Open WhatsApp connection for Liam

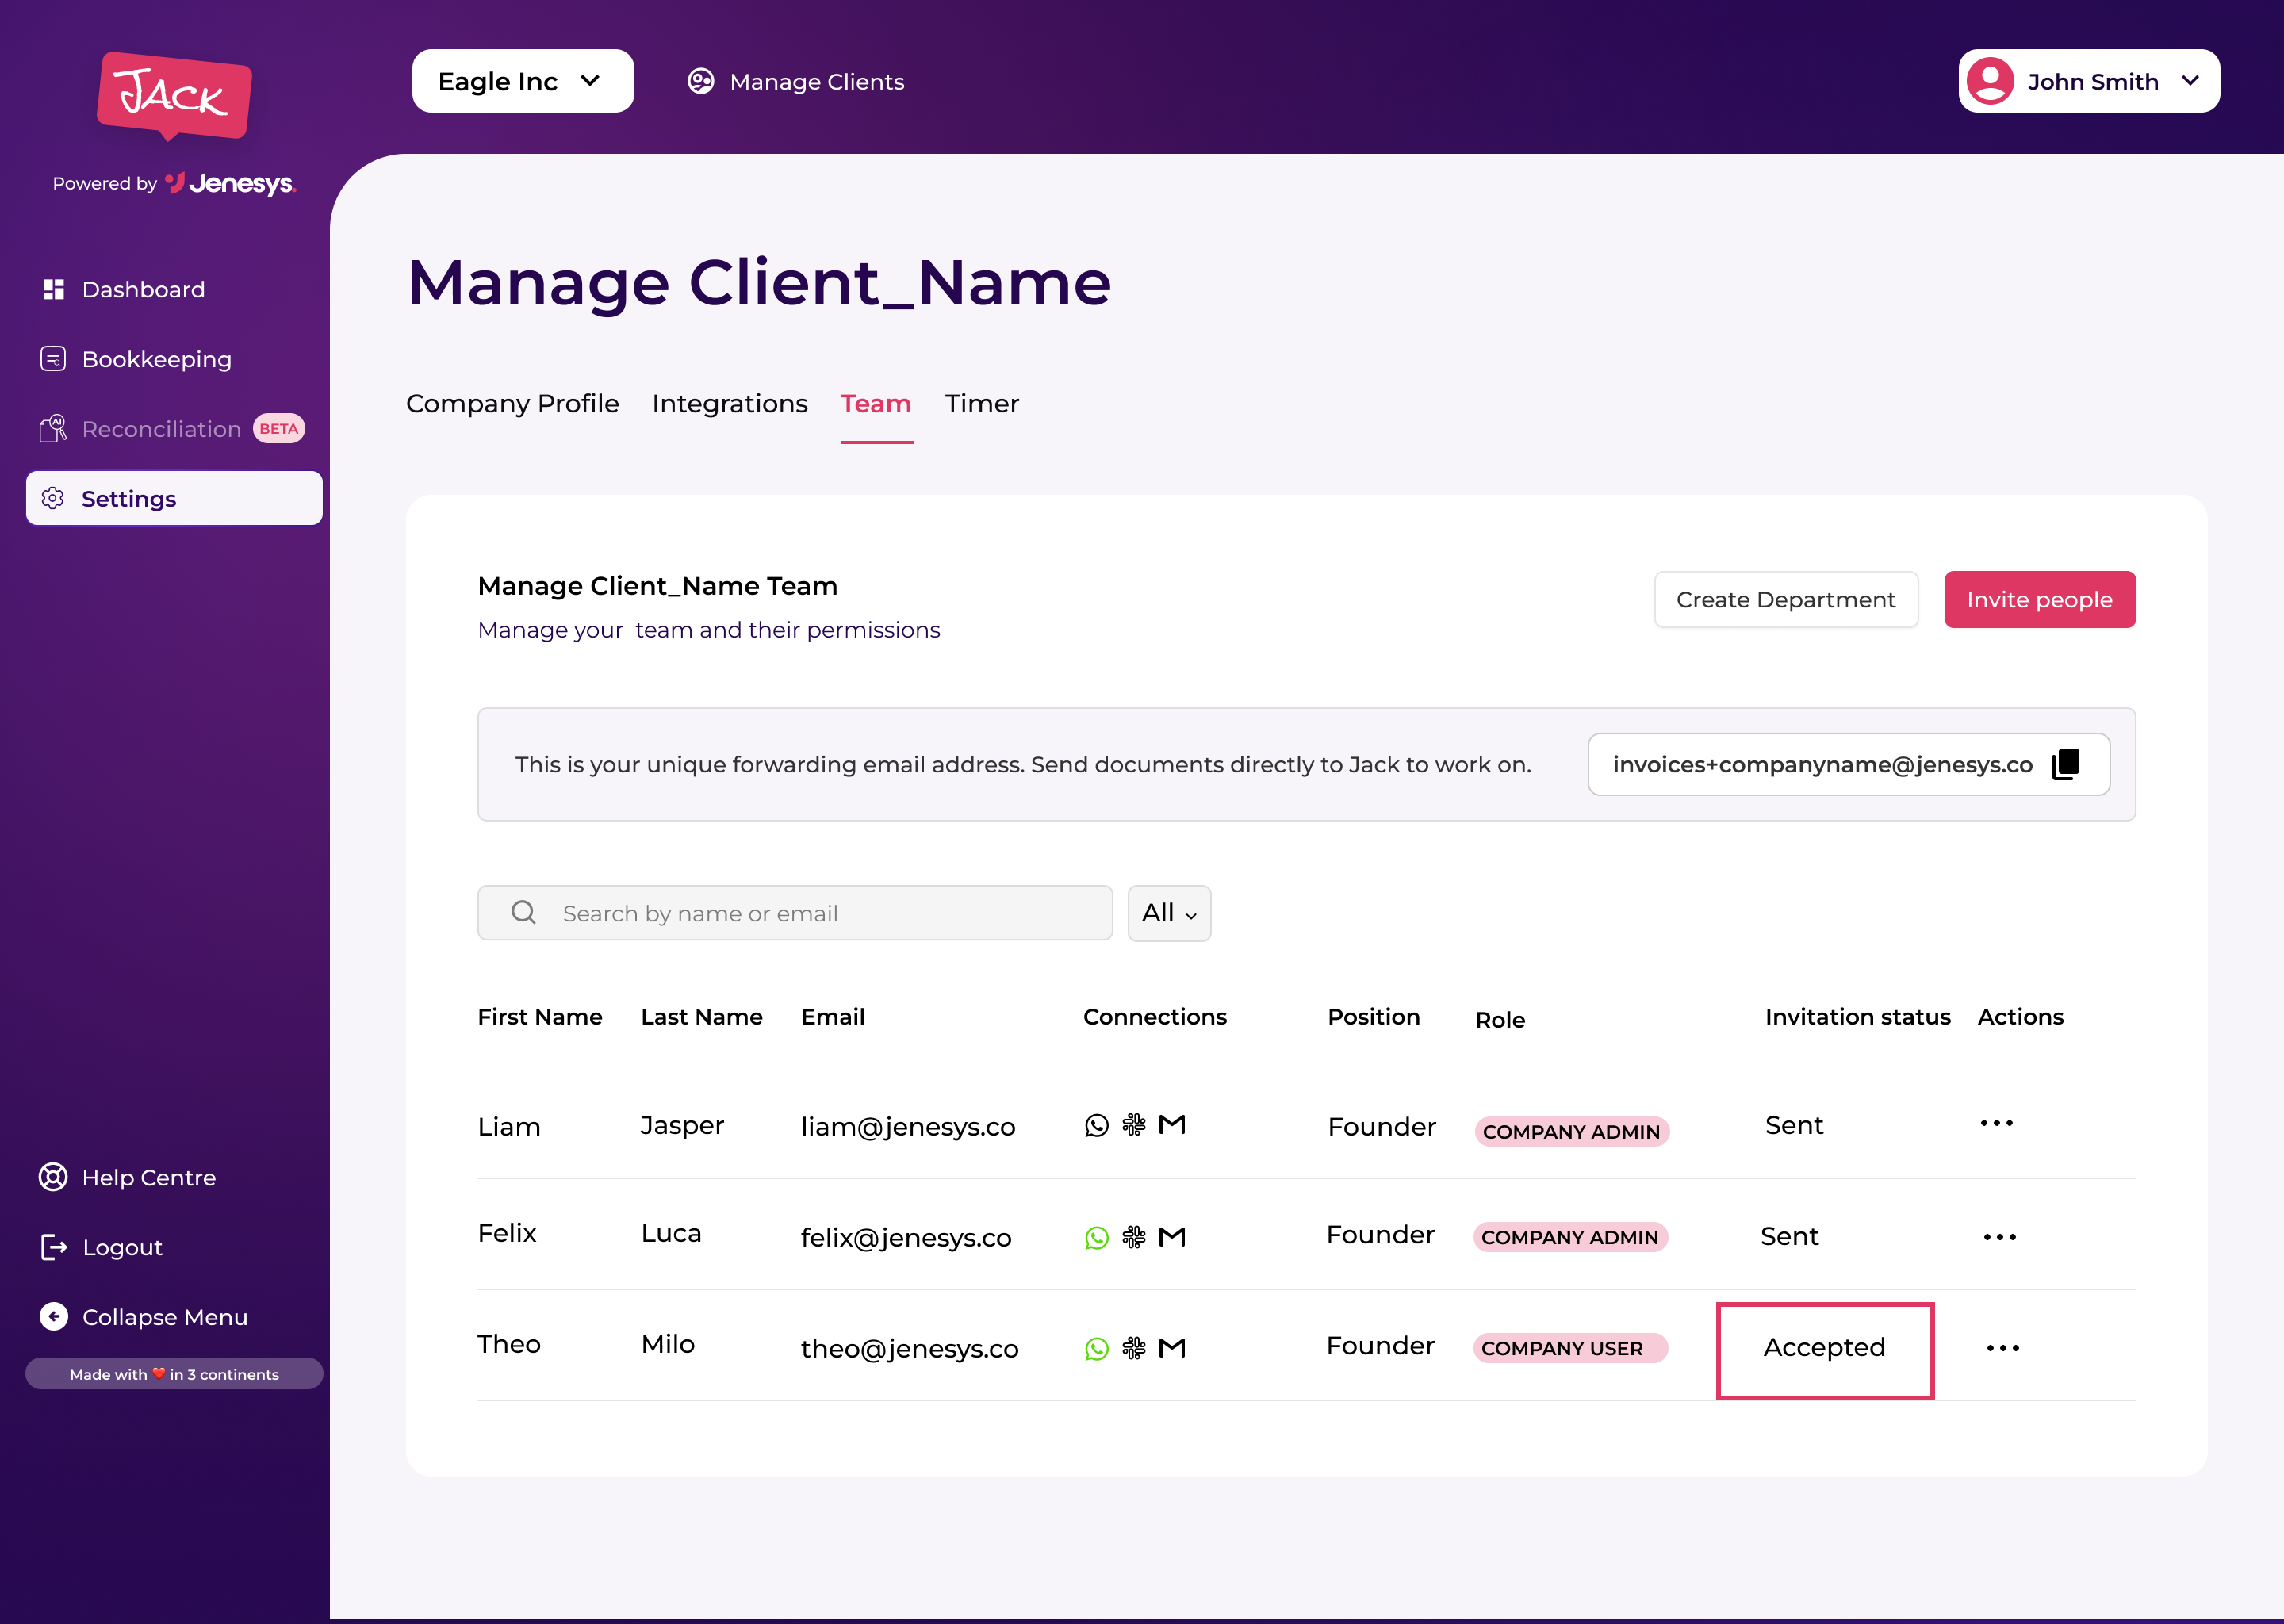pos(1097,1125)
